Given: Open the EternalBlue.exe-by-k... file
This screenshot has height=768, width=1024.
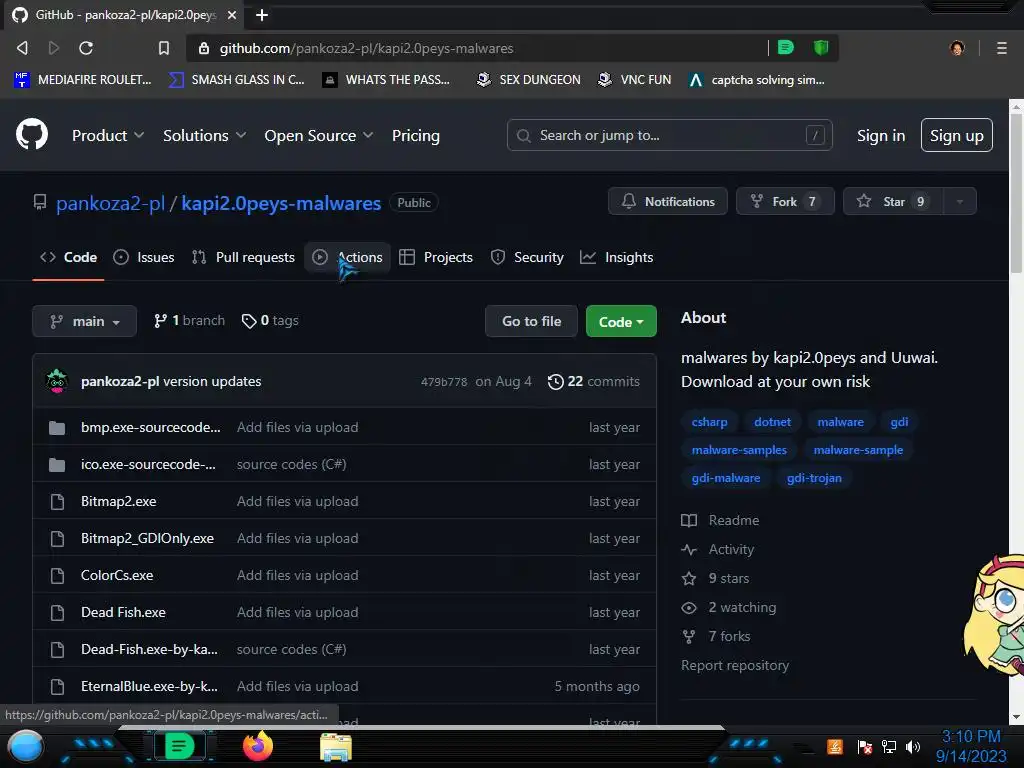Looking at the screenshot, I should (x=150, y=686).
